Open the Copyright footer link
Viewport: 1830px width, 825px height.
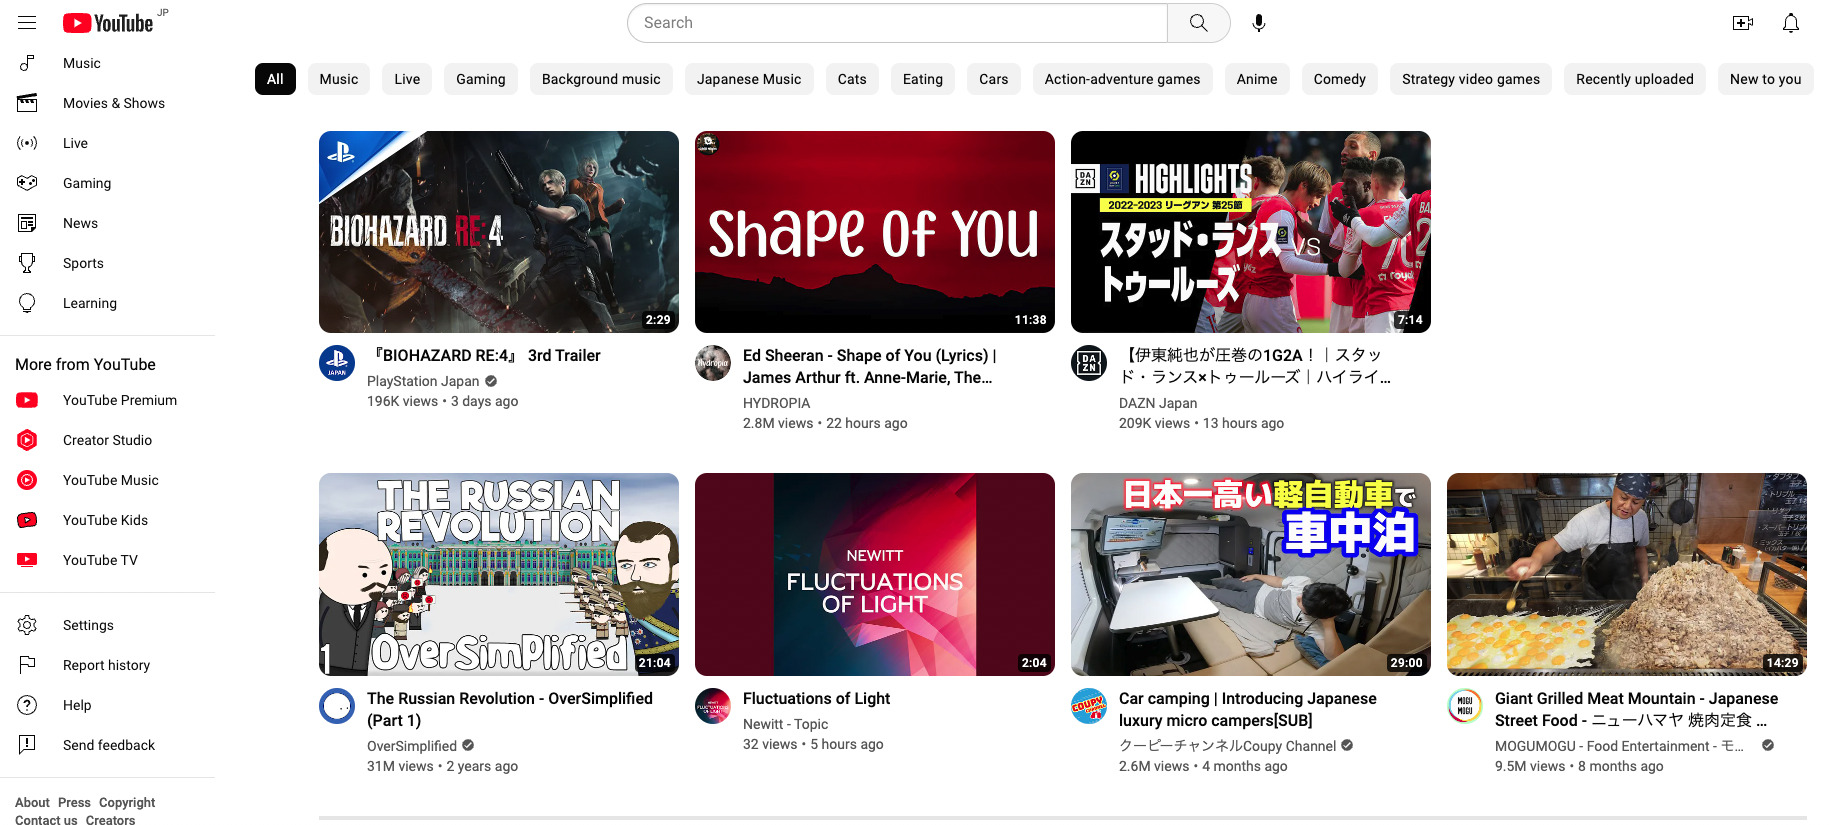pyautogui.click(x=127, y=802)
